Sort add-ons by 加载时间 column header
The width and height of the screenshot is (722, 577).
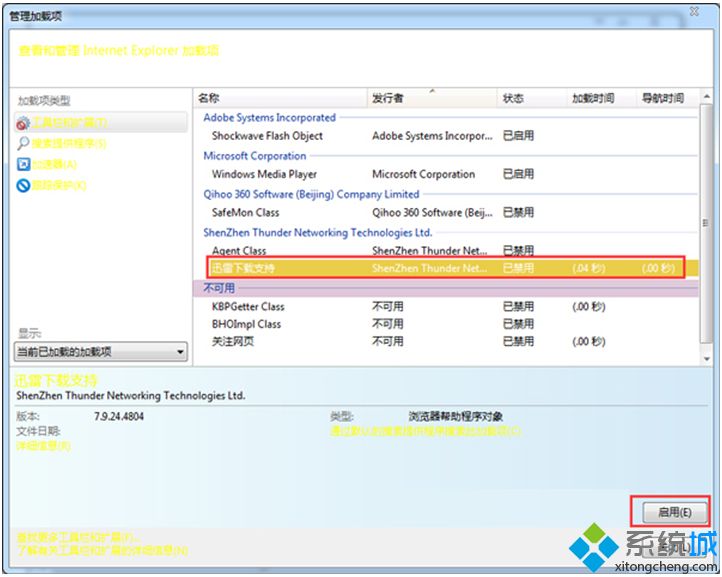[601, 98]
